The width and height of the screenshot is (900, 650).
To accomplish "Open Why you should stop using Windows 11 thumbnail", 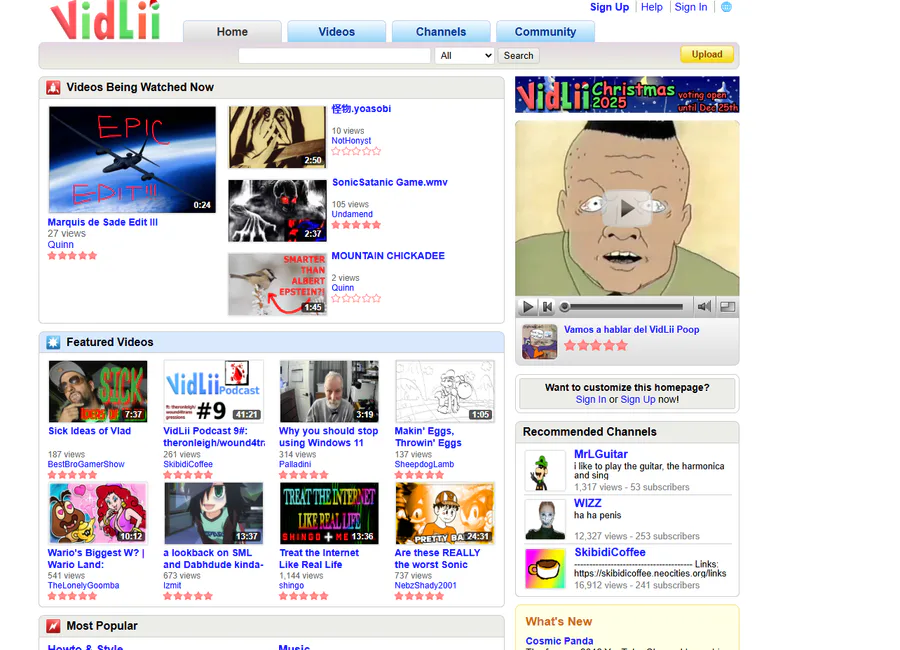I will (x=329, y=392).
